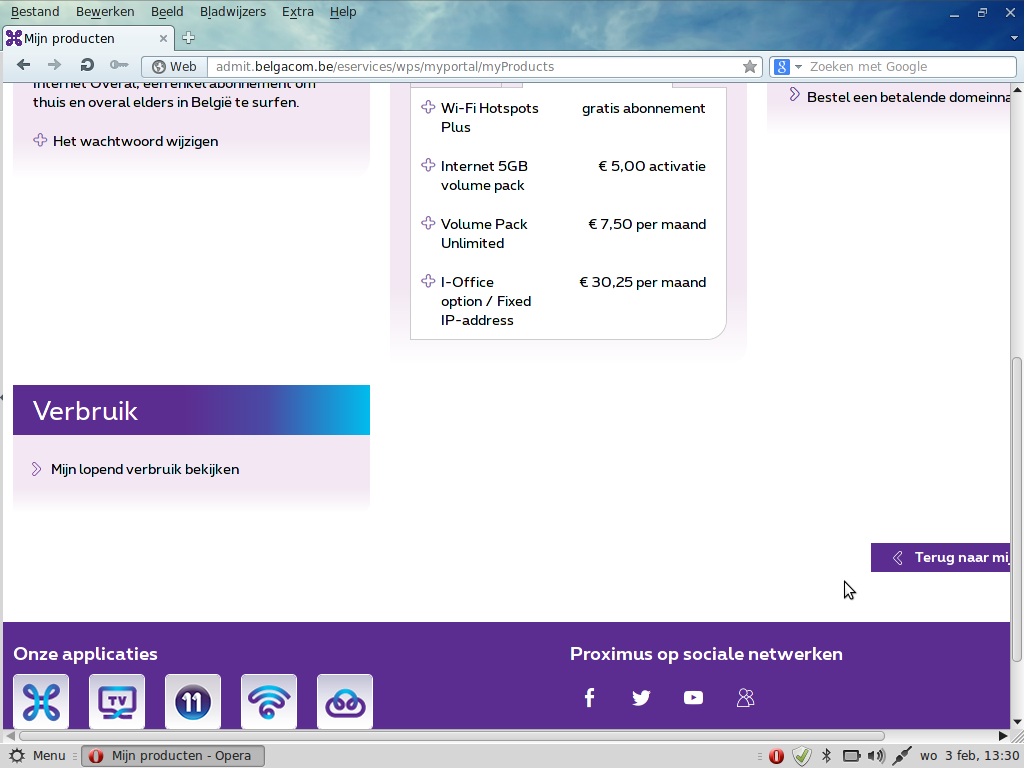The height and width of the screenshot is (768, 1024).
Task: Open the Bladwijzers menu
Action: coord(233,12)
